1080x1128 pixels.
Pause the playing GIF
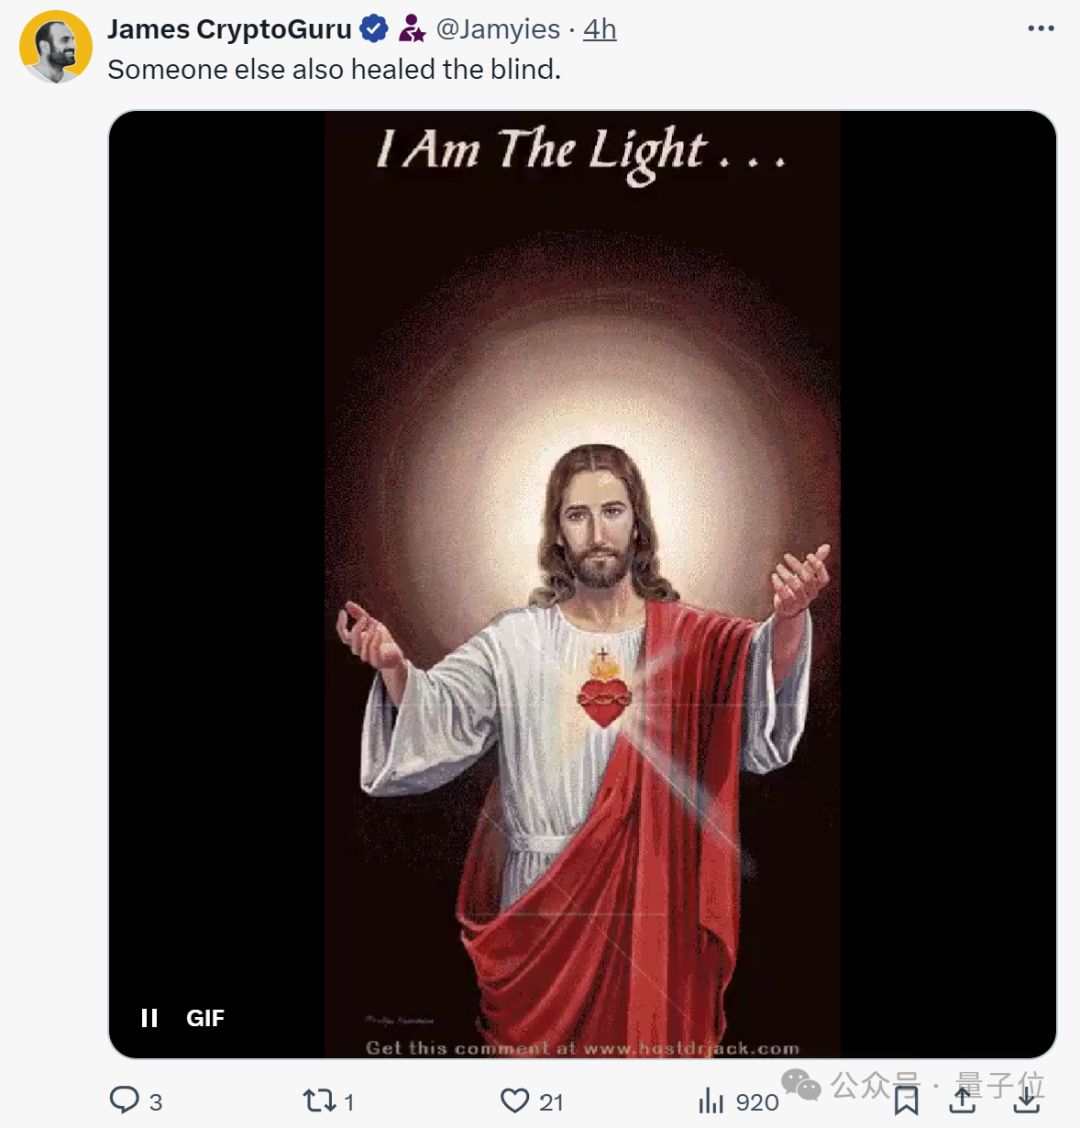point(150,1018)
